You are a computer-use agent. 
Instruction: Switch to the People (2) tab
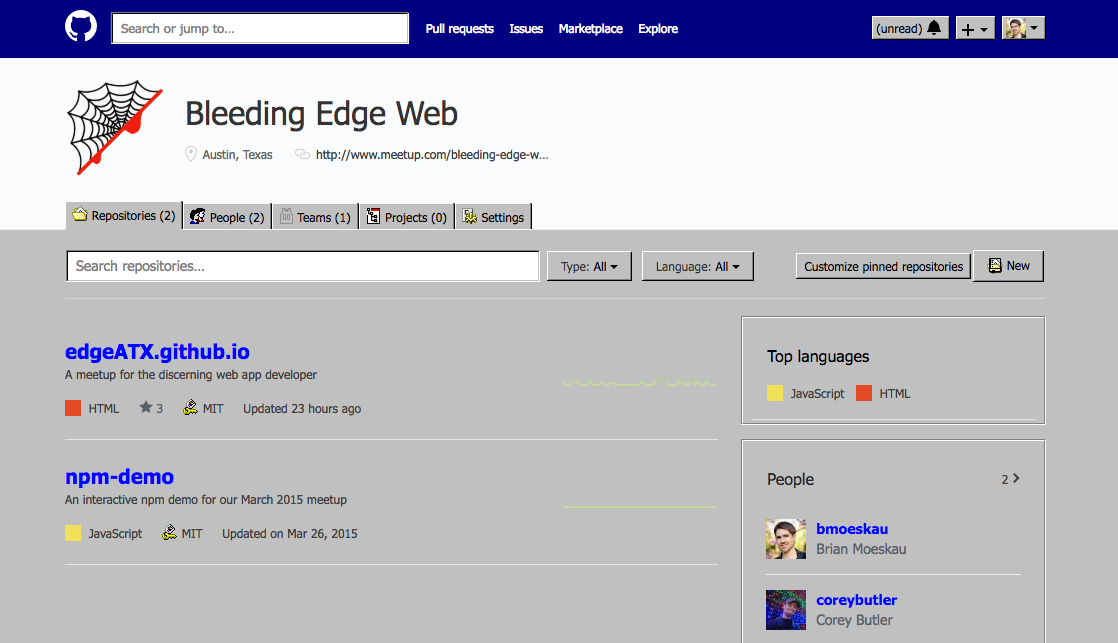[x=227, y=217]
